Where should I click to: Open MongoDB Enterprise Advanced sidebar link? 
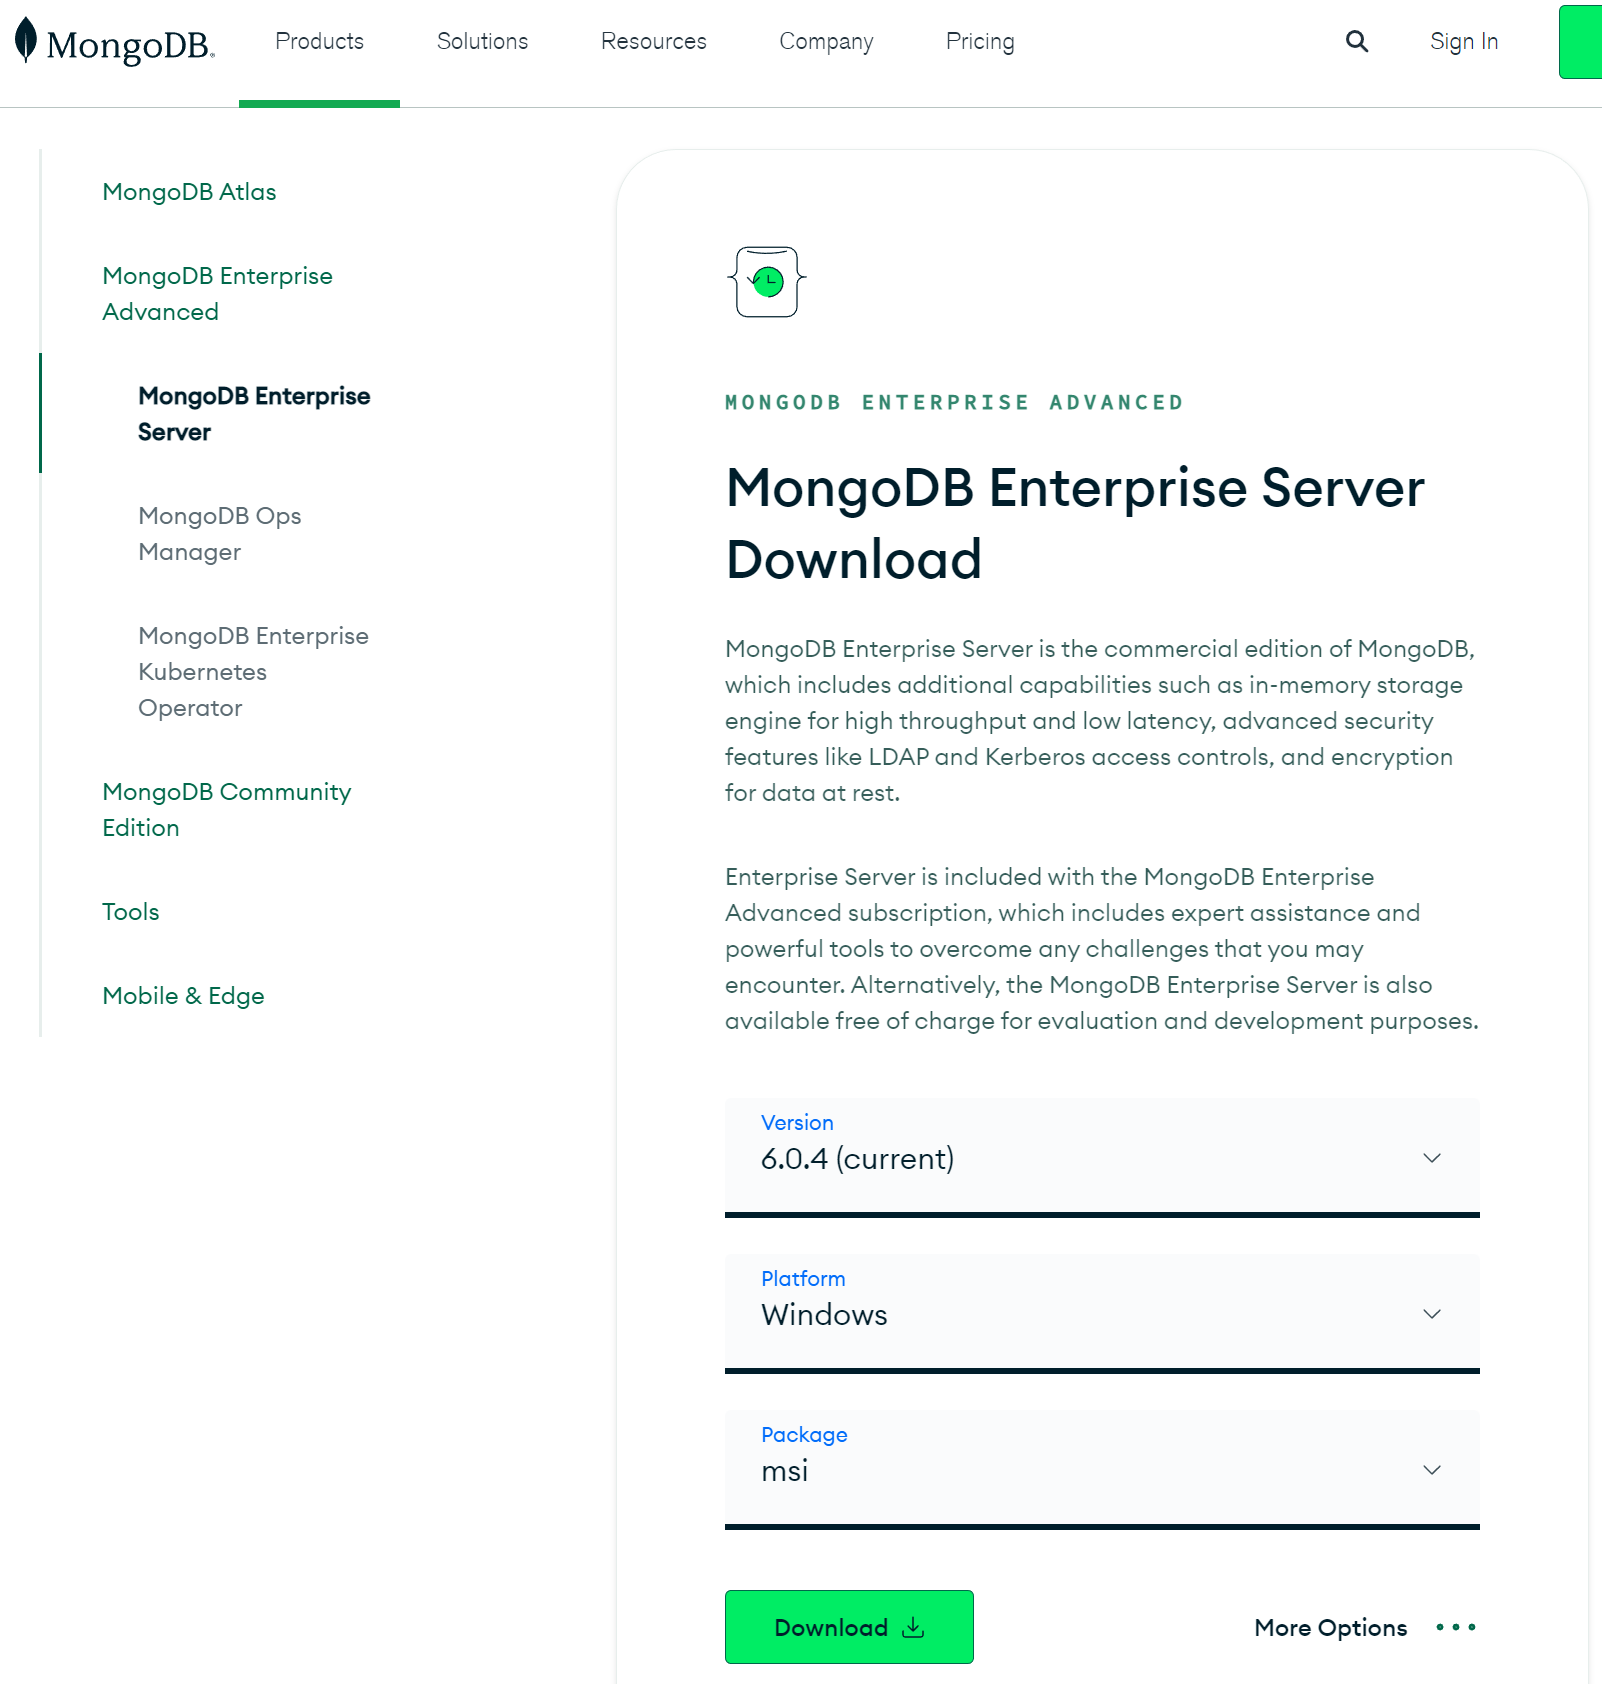pos(217,294)
